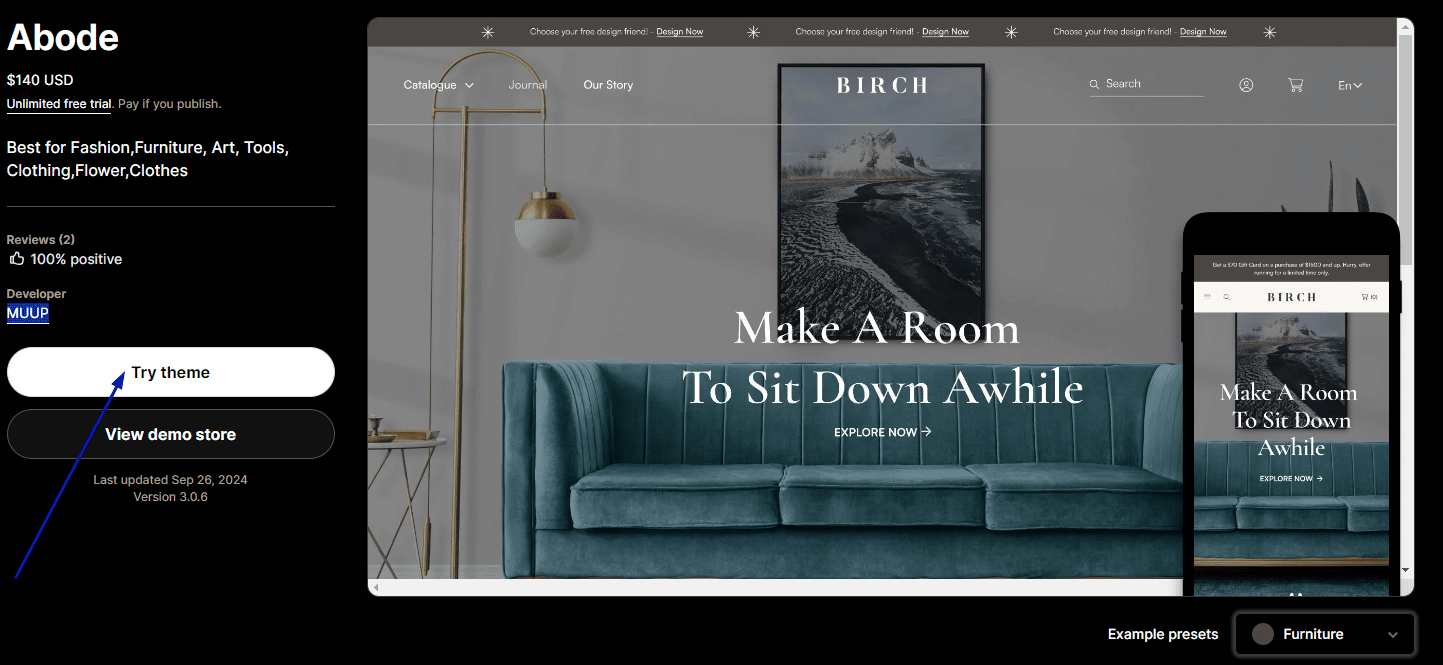Click EXPLORE NOW in mobile preview
This screenshot has width=1443, height=665.
pos(1291,479)
